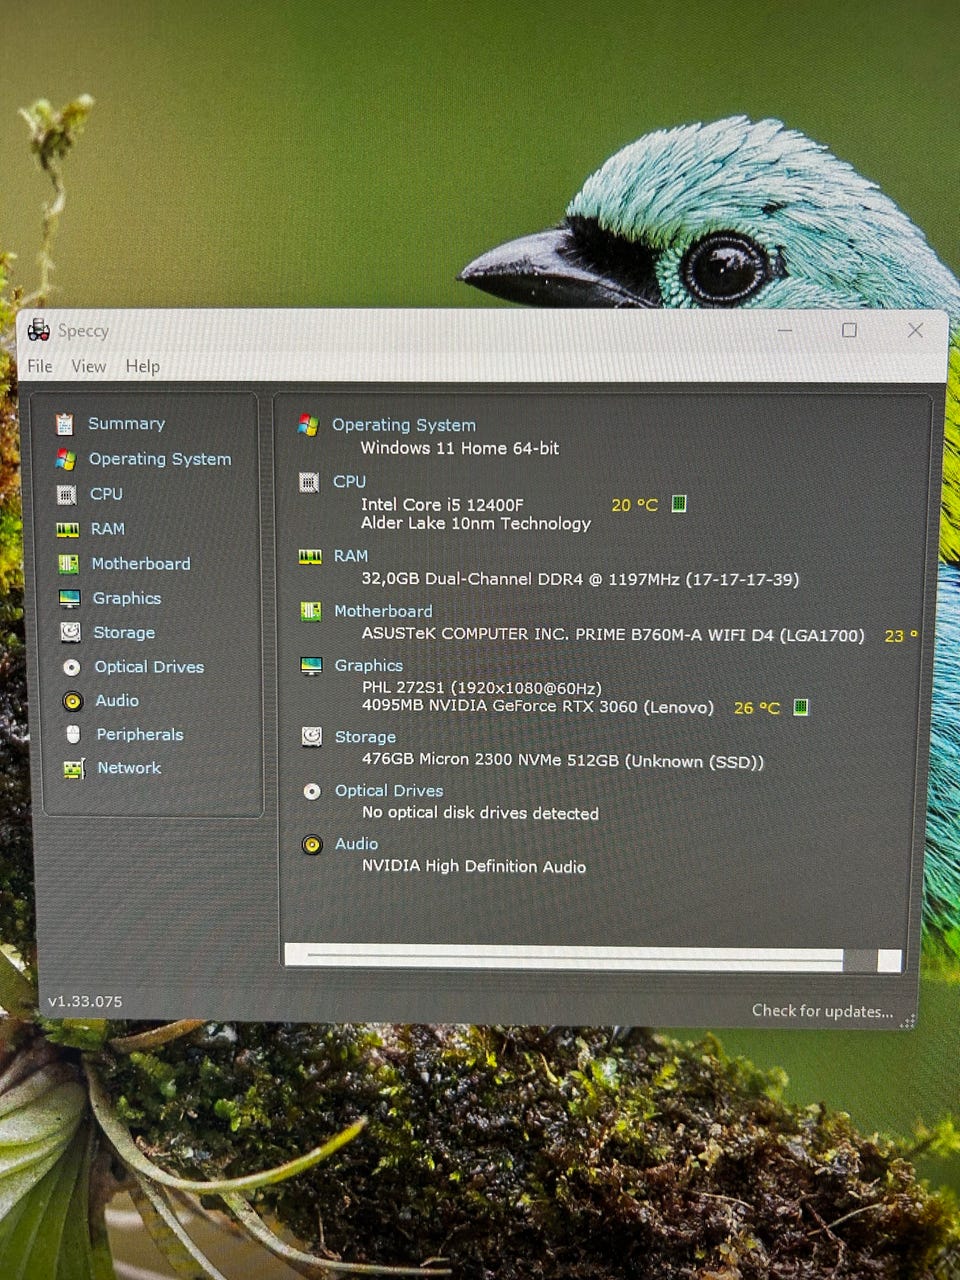Click the Audio speaker icon in sidebar
Screen dimensions: 960x1280
point(72,701)
